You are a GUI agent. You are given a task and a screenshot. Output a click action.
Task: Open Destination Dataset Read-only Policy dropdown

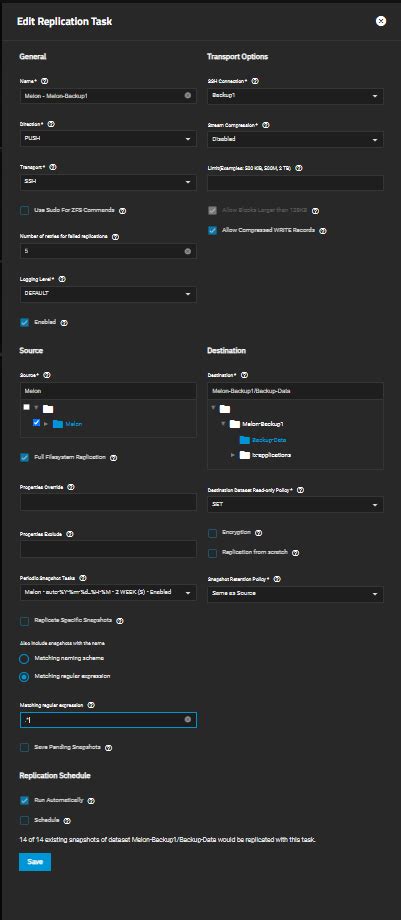click(x=295, y=505)
